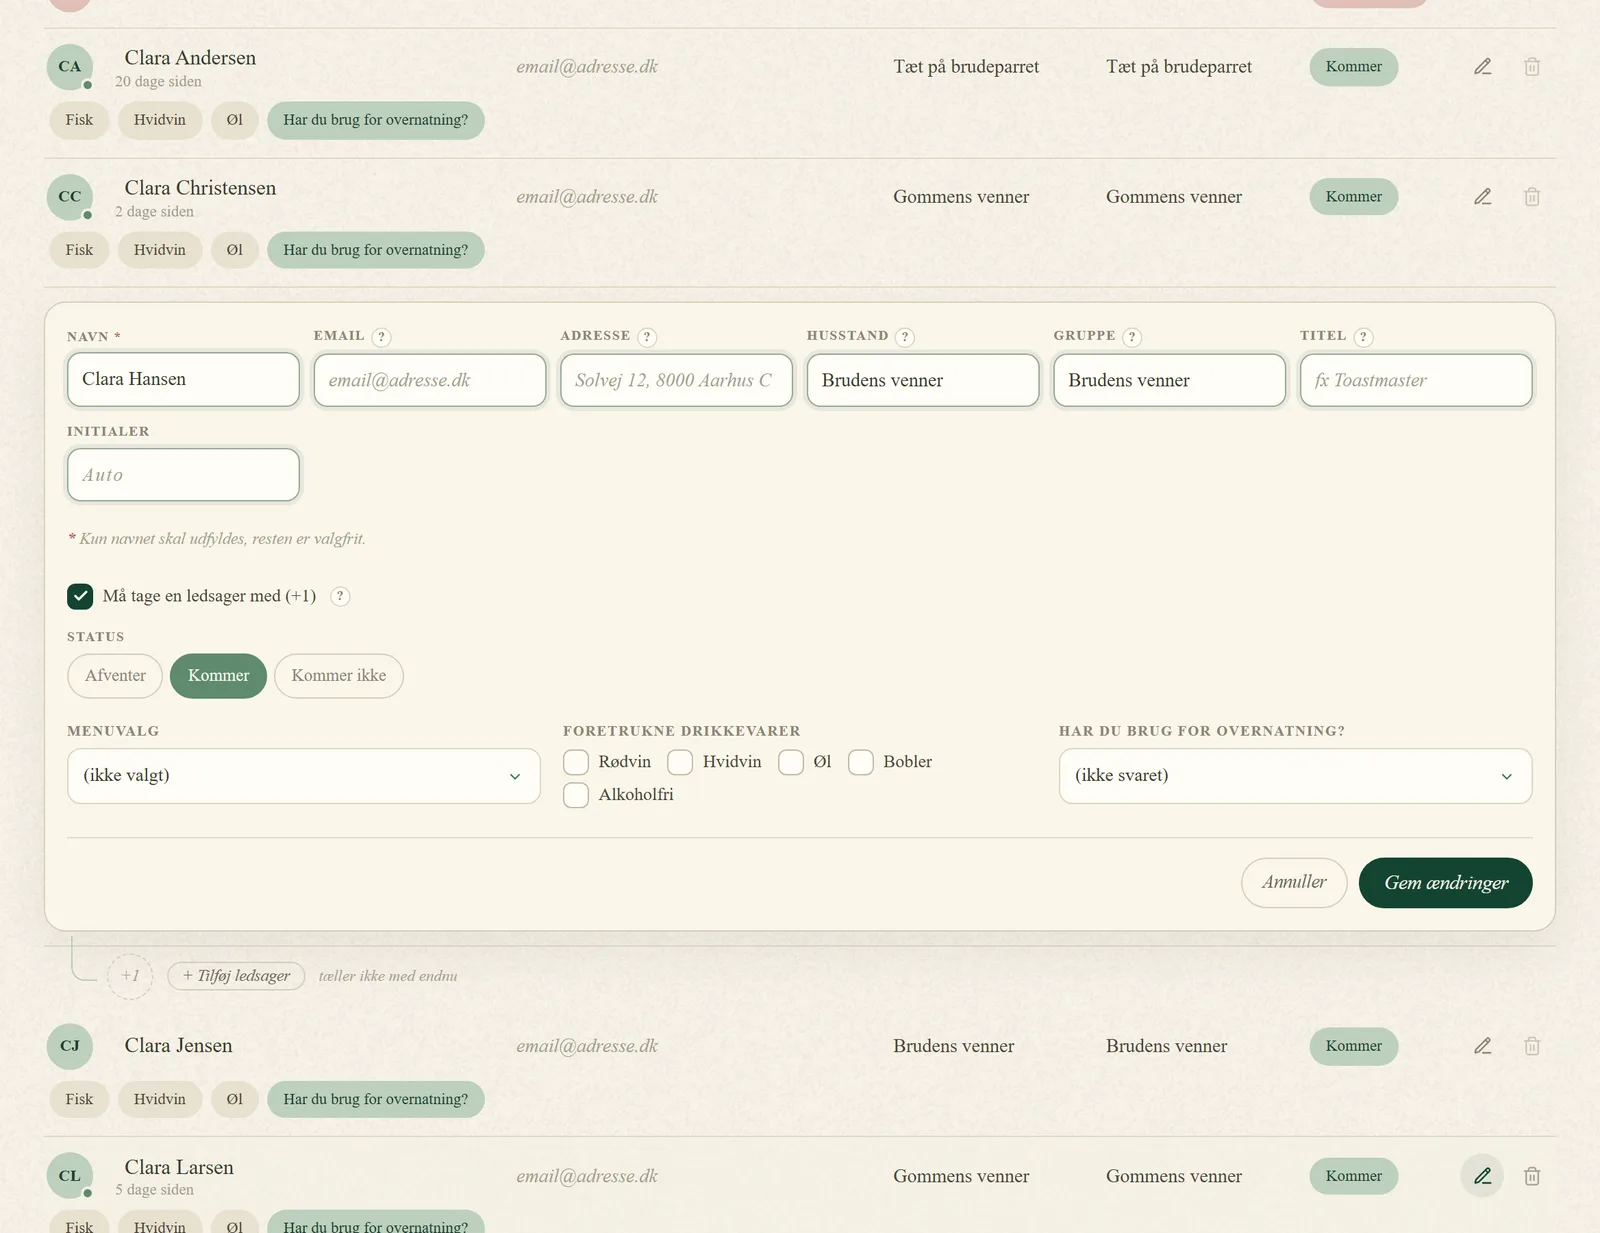
Task: Uncheck Må tage en ledsager med
Action: (x=80, y=596)
